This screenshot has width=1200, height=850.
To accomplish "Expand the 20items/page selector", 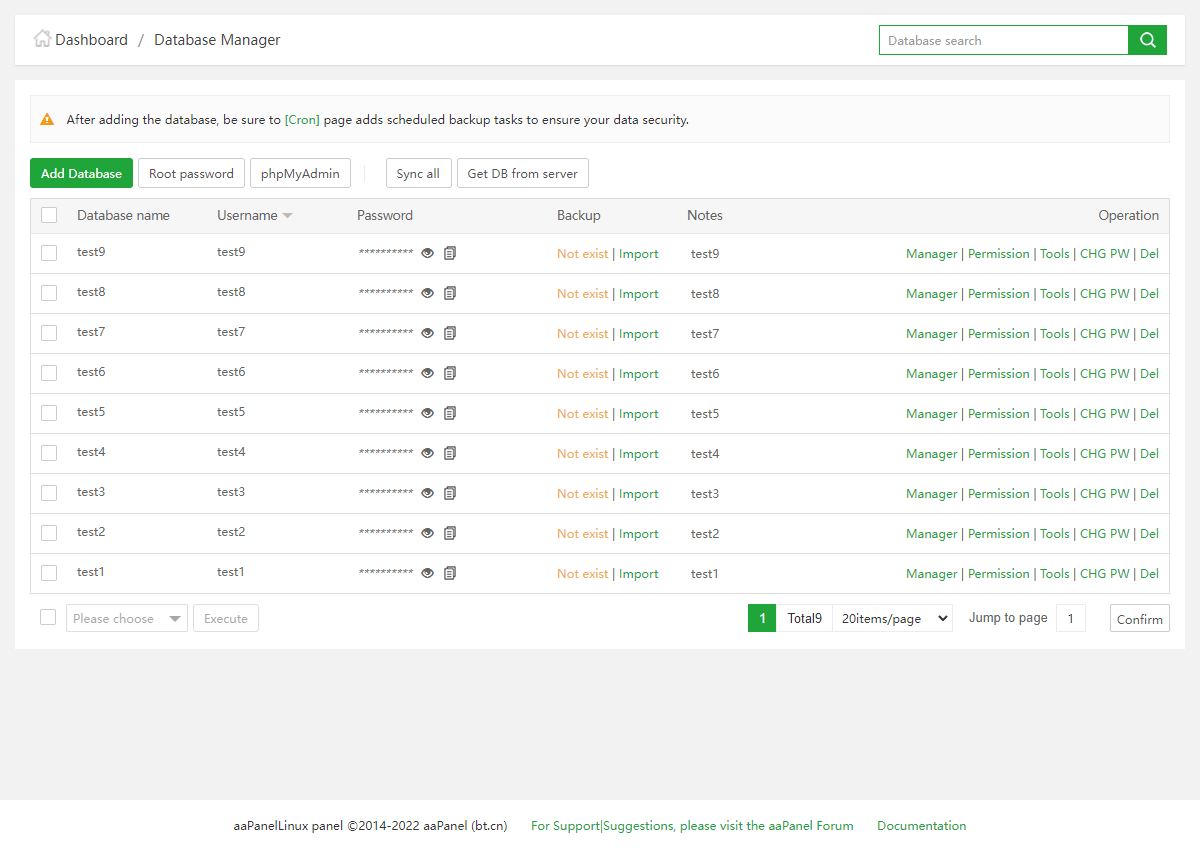I will (892, 618).
